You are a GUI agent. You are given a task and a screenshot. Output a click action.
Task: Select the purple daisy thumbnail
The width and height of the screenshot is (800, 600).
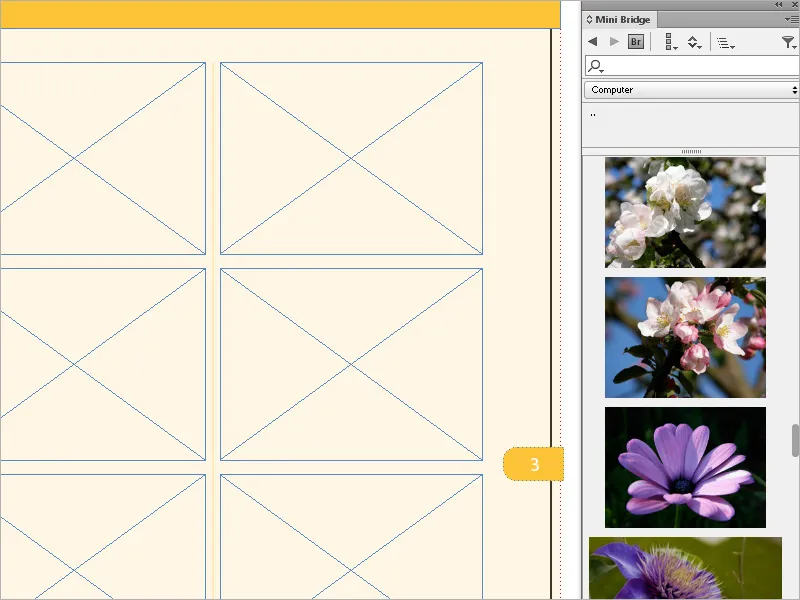coord(685,467)
